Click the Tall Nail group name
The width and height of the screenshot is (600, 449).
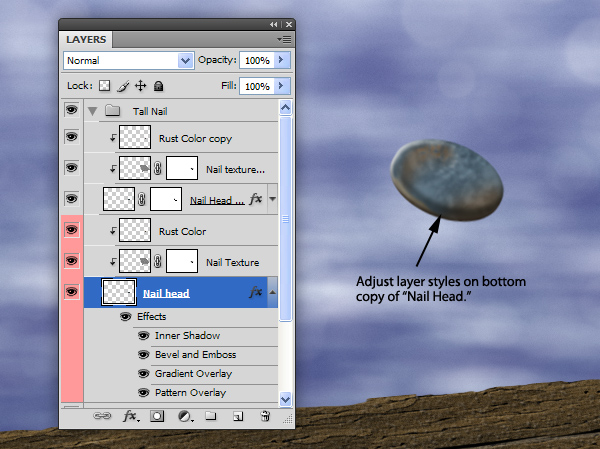pyautogui.click(x=150, y=111)
